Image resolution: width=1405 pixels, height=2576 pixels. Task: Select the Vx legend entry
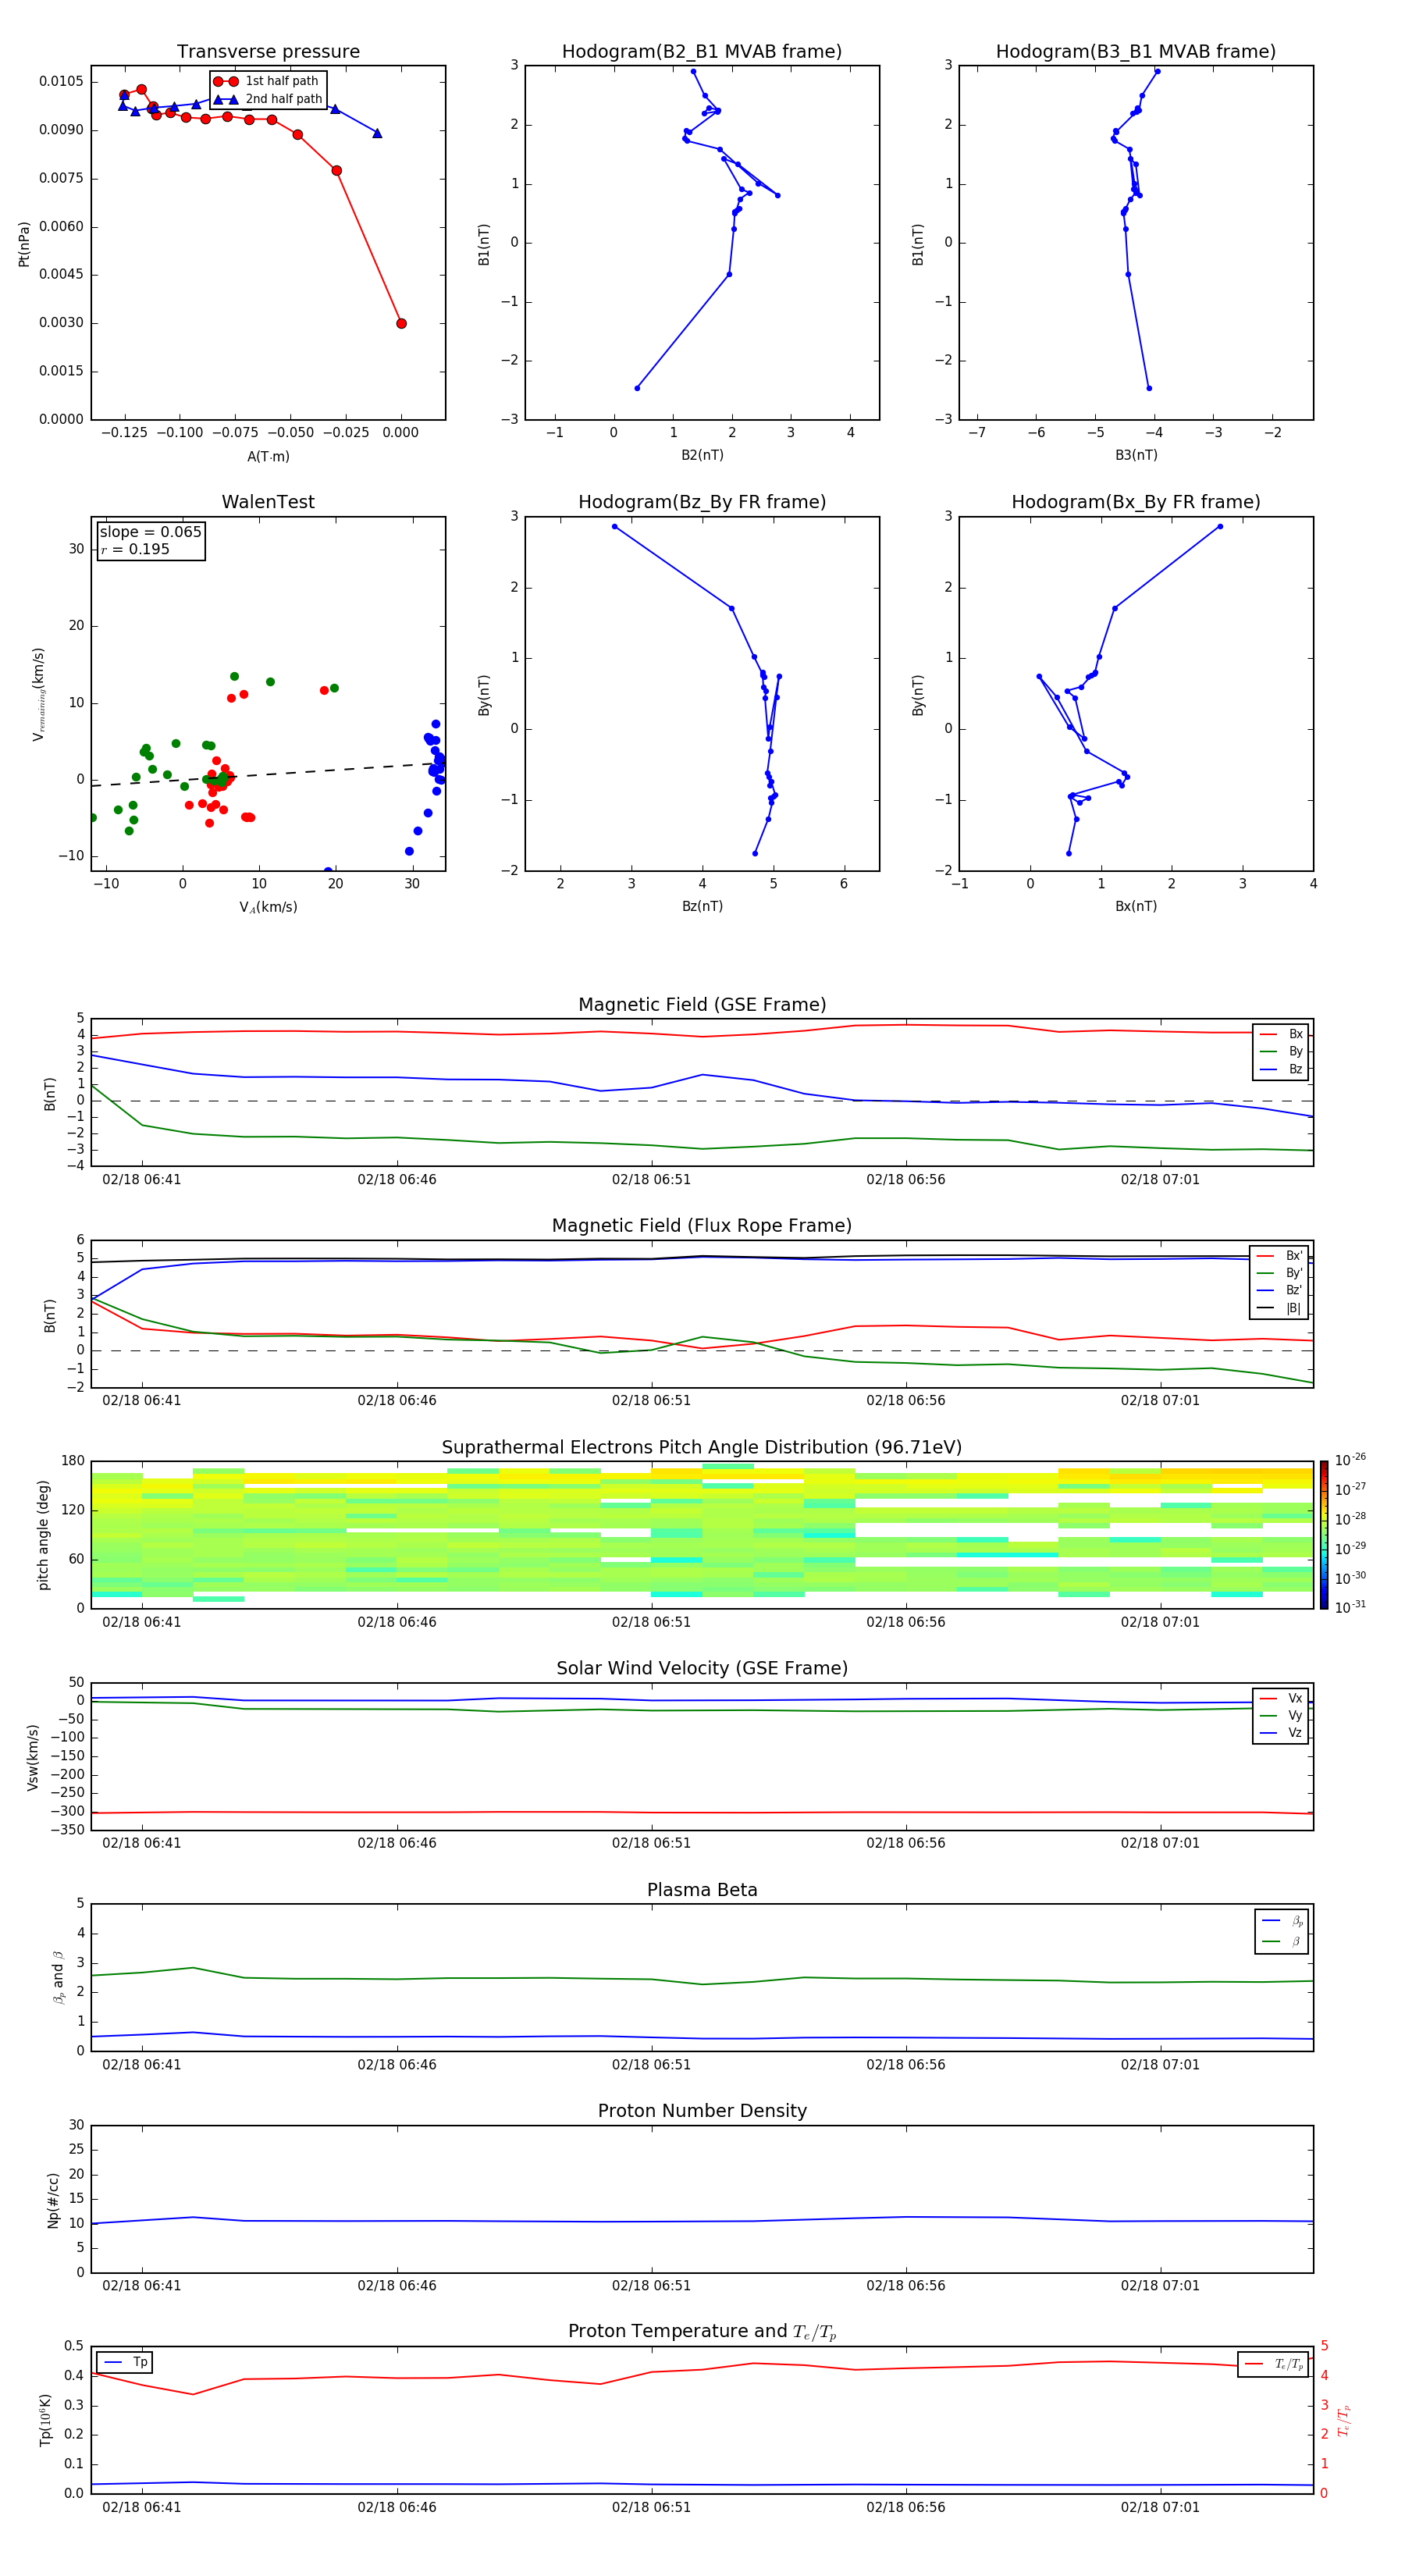point(1282,1698)
